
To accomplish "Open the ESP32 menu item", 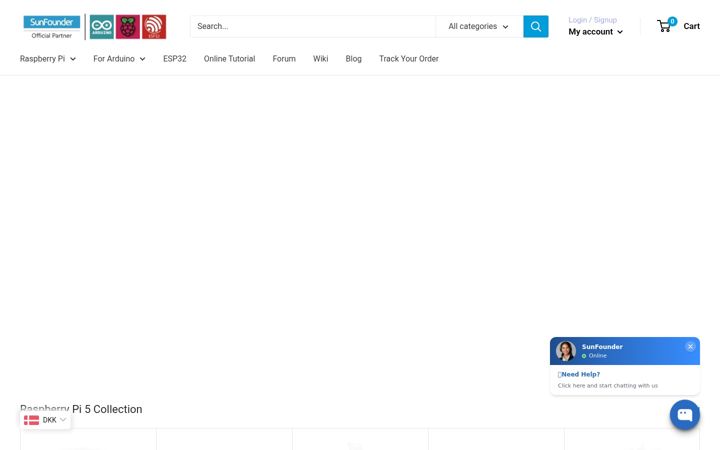I will [x=174, y=59].
